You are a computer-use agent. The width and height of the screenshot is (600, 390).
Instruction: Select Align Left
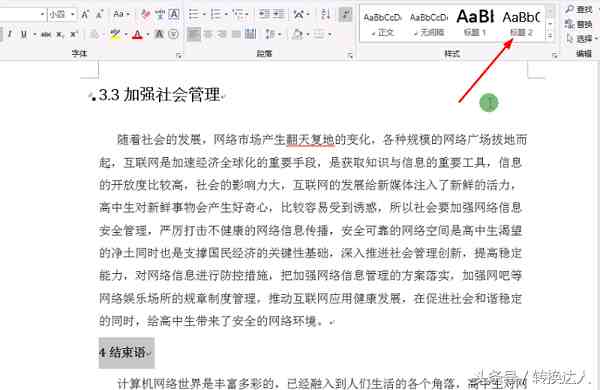(194, 34)
